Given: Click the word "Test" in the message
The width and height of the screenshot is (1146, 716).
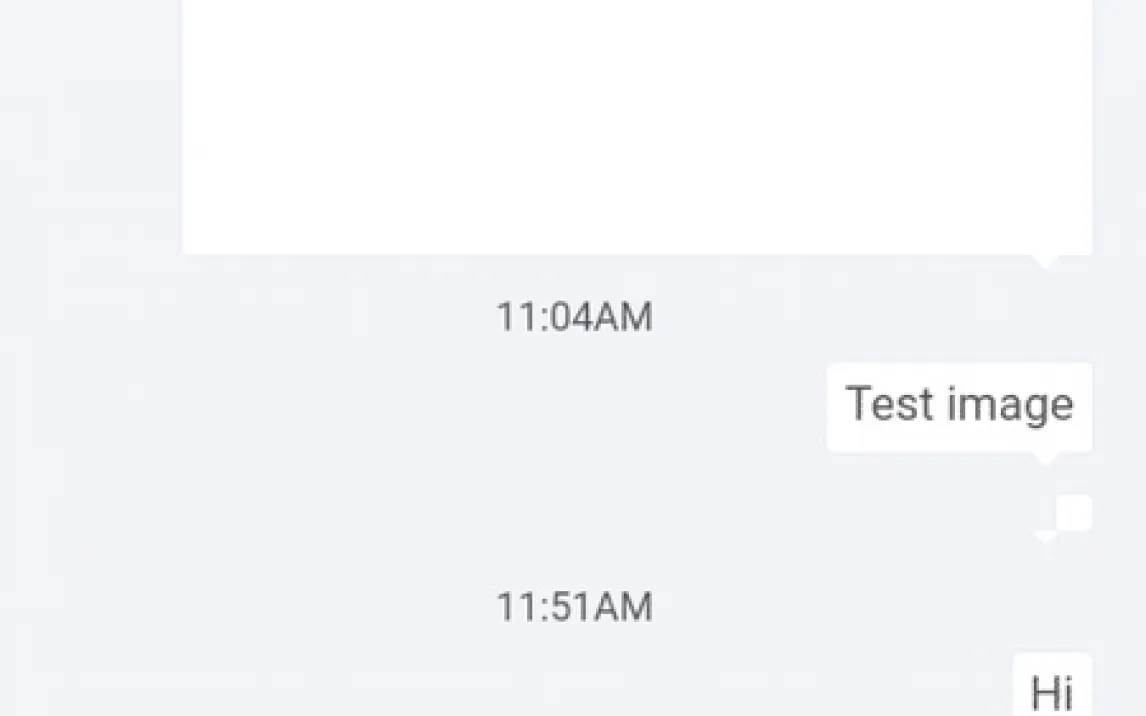Looking at the screenshot, I should [888, 404].
